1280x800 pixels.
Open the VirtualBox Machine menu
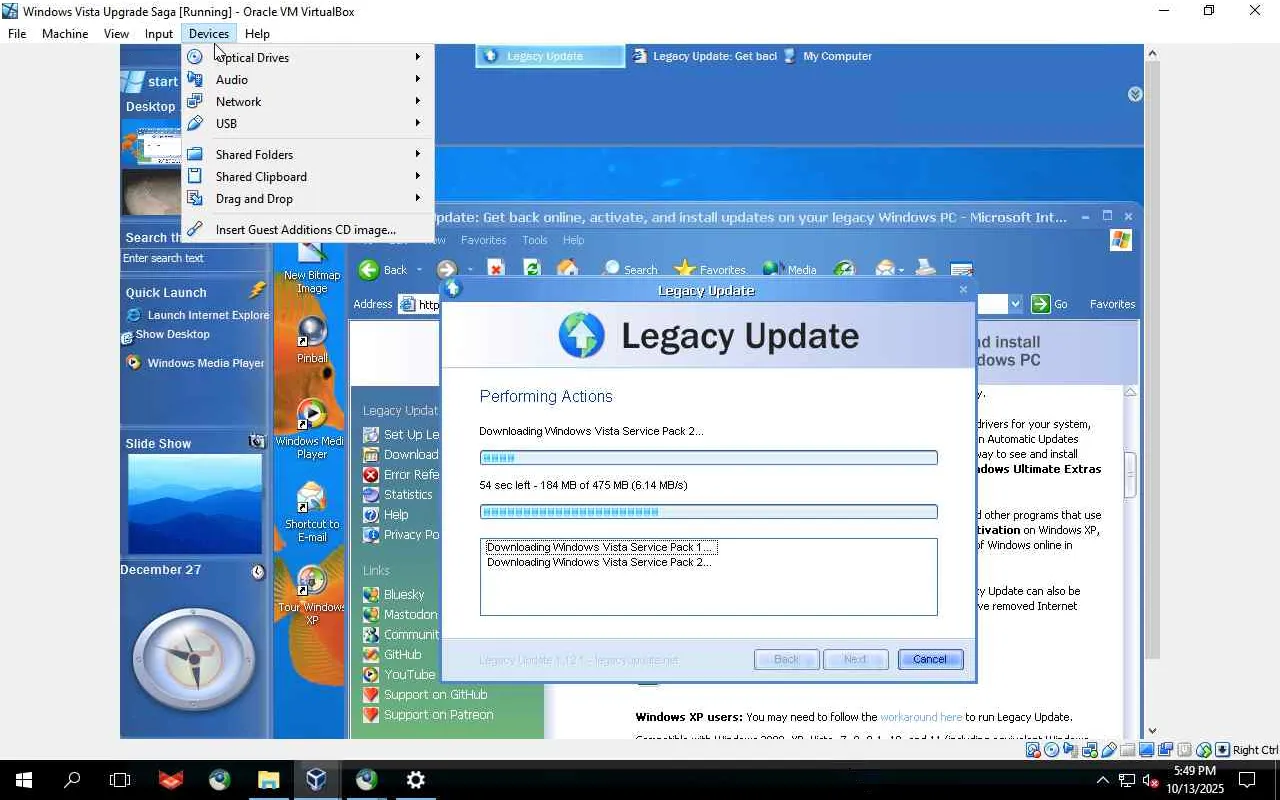point(65,33)
